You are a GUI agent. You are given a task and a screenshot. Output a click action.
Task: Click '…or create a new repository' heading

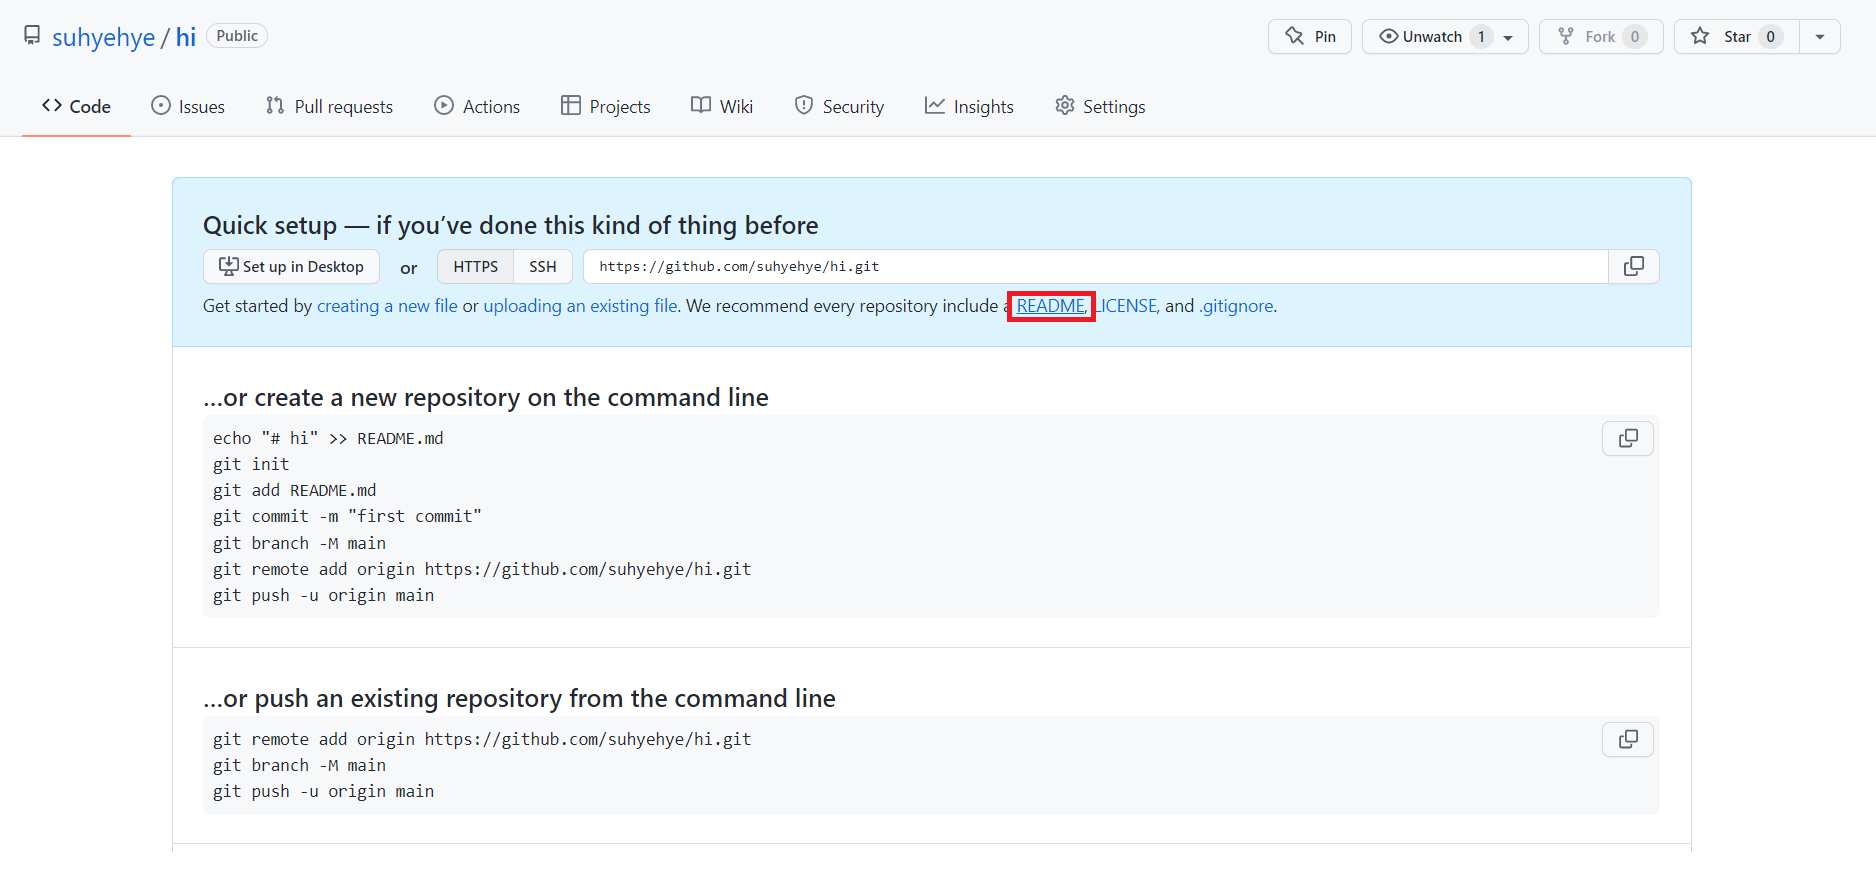[x=486, y=398]
